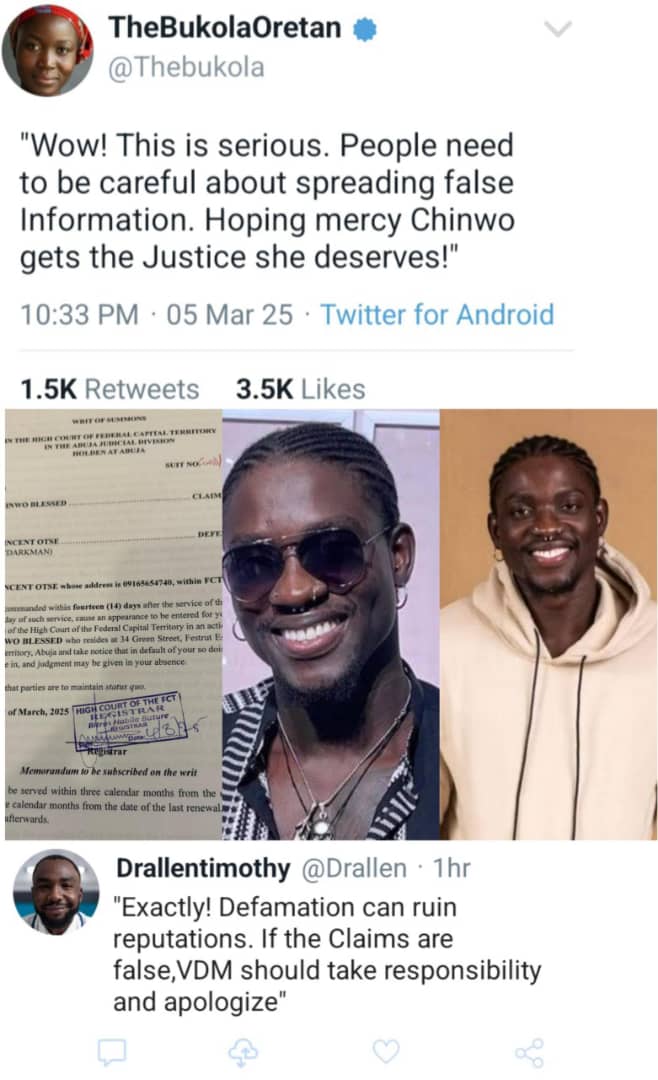
Task: Click the @Thebukola handle
Action: [186, 68]
